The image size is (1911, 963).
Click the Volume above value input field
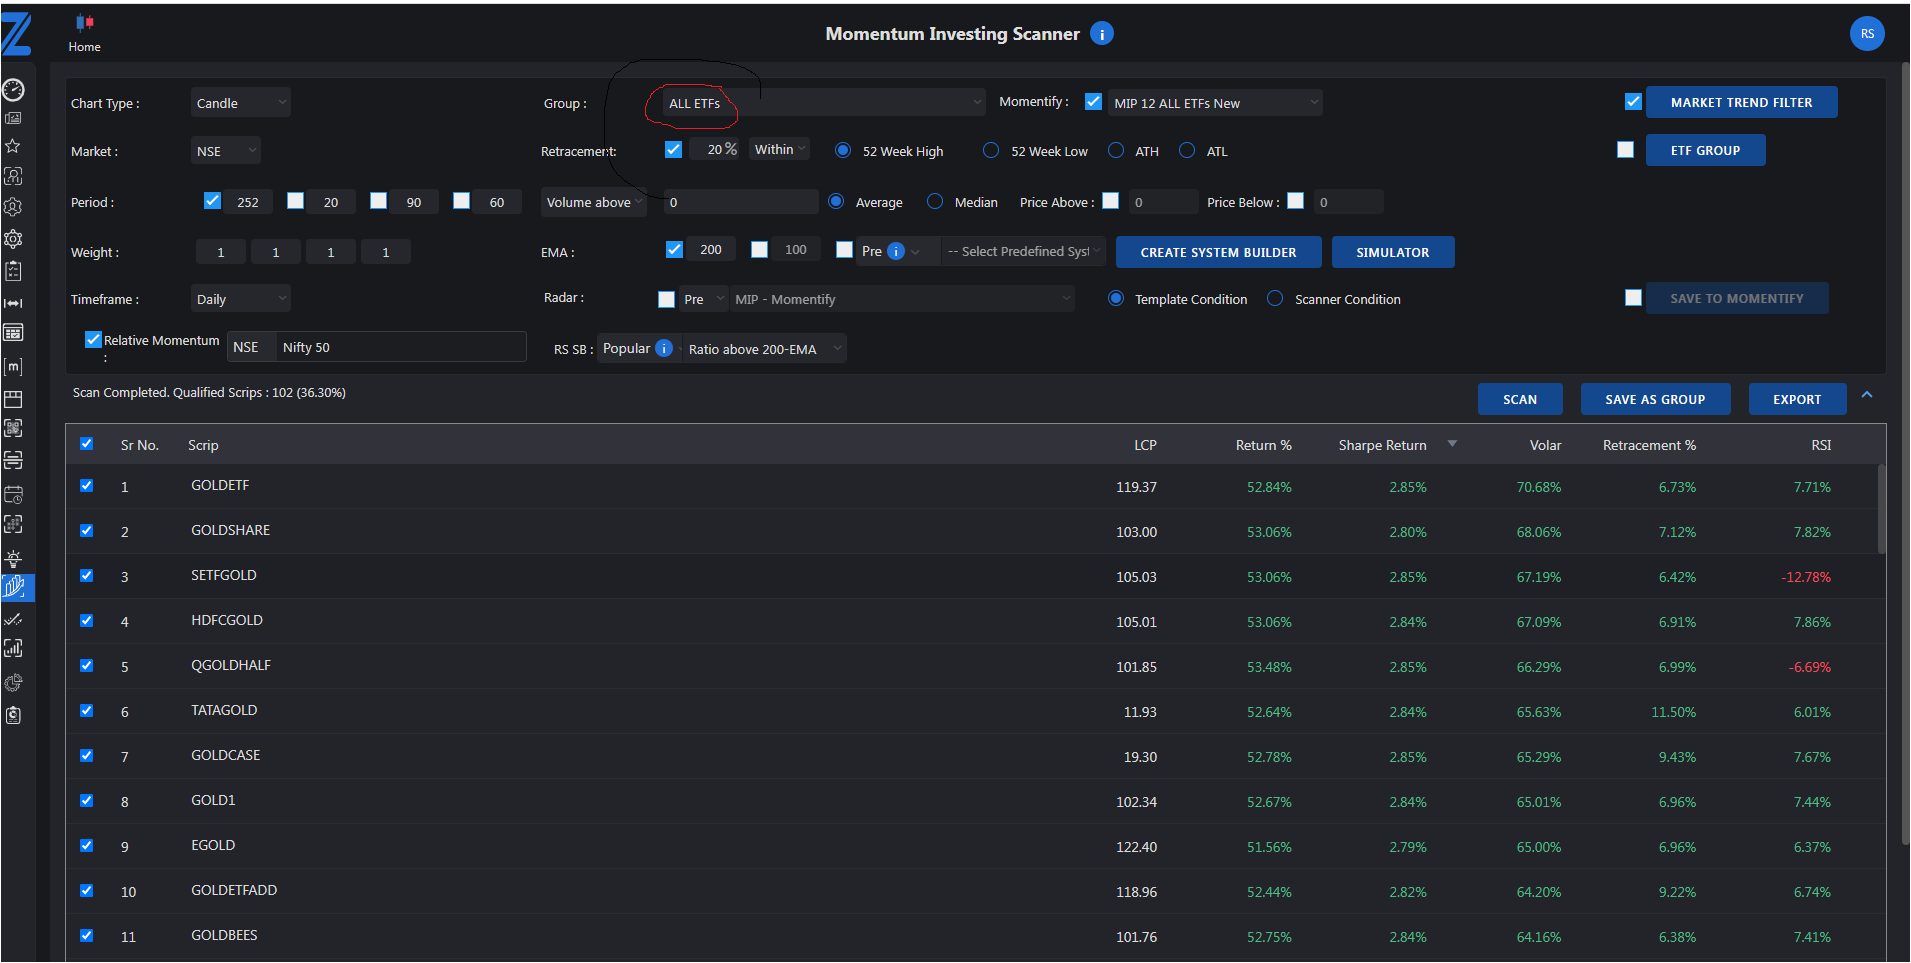pos(740,202)
